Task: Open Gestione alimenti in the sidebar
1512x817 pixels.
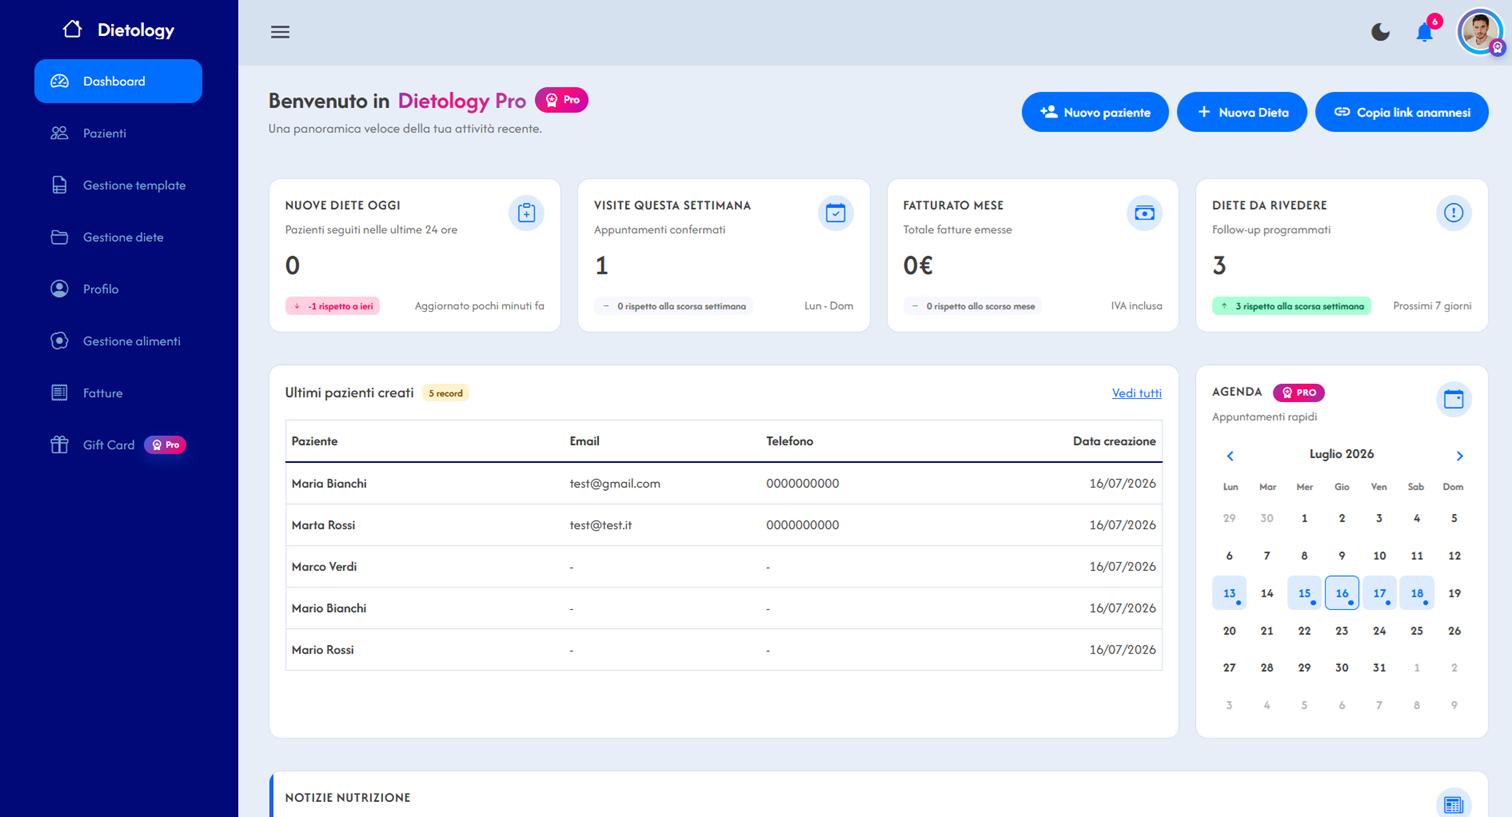Action: [118, 341]
